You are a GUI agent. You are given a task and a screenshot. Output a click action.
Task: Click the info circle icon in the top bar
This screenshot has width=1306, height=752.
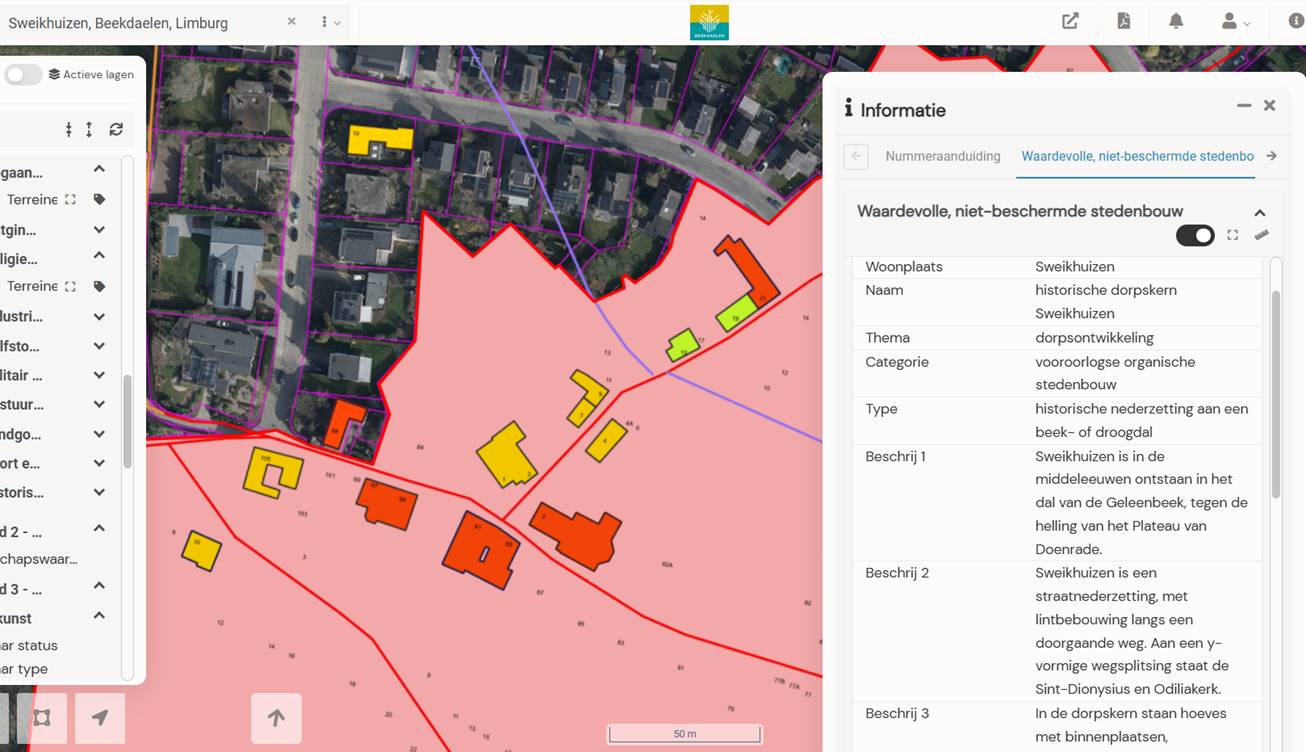click(x=1296, y=21)
